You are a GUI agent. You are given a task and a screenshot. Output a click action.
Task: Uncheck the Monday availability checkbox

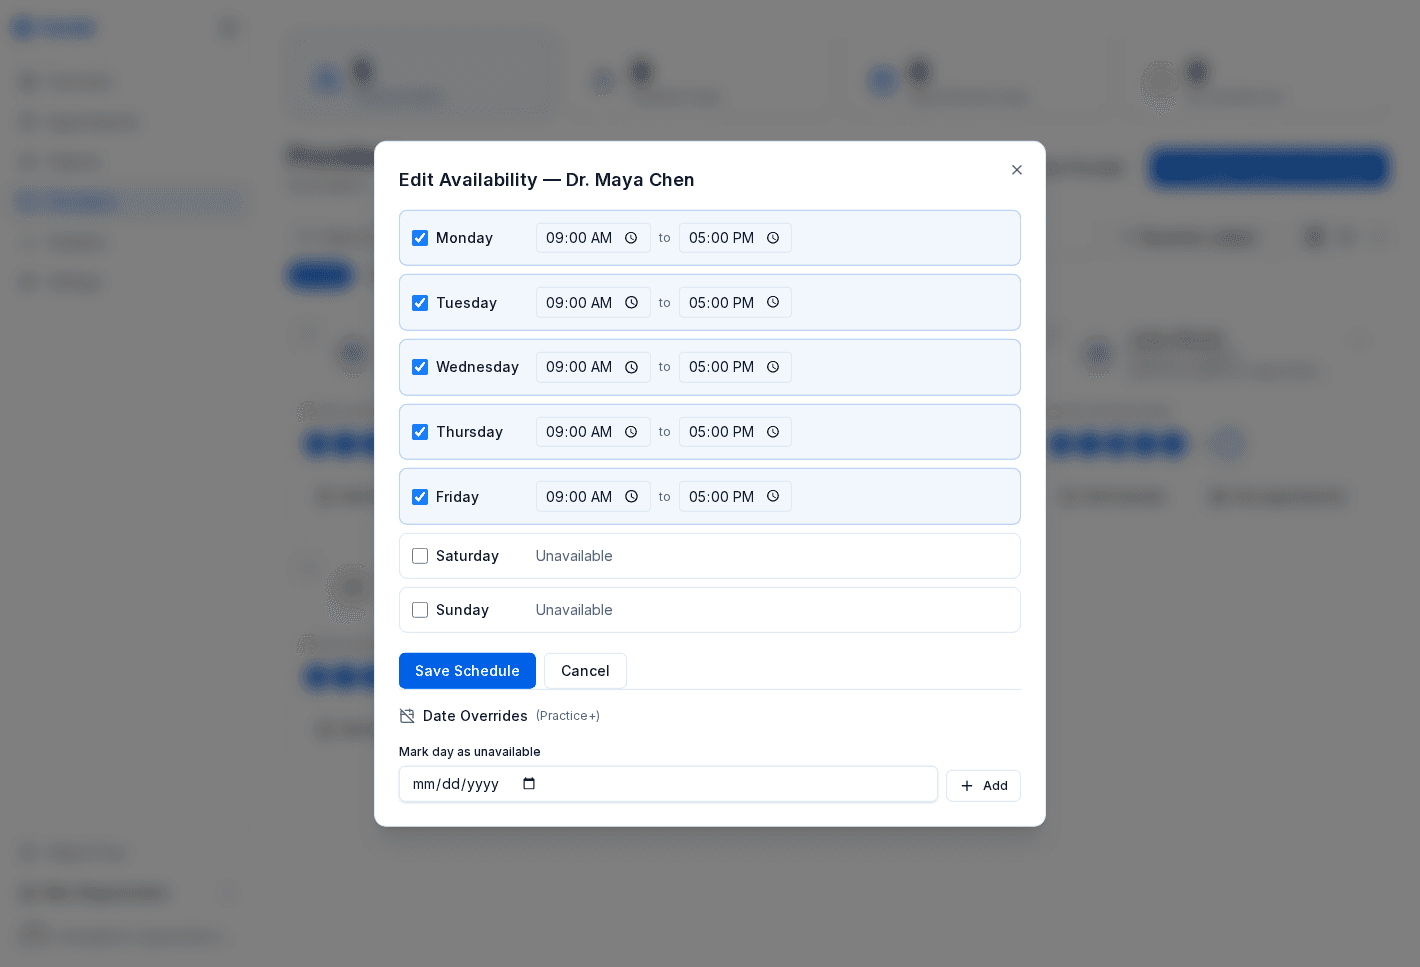[420, 238]
